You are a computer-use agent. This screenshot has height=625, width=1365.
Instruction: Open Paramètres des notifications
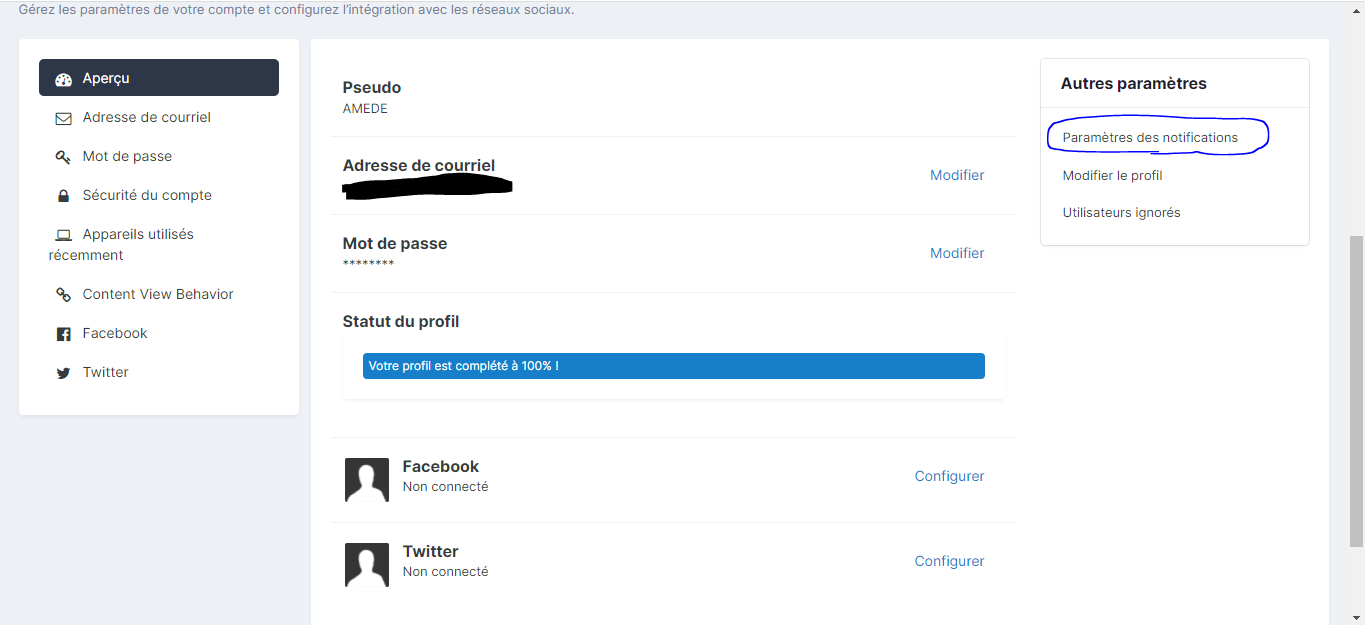1150,138
